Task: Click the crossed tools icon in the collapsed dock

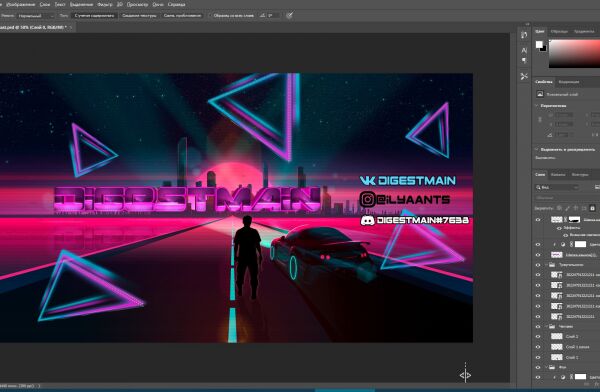Action: tap(524, 77)
